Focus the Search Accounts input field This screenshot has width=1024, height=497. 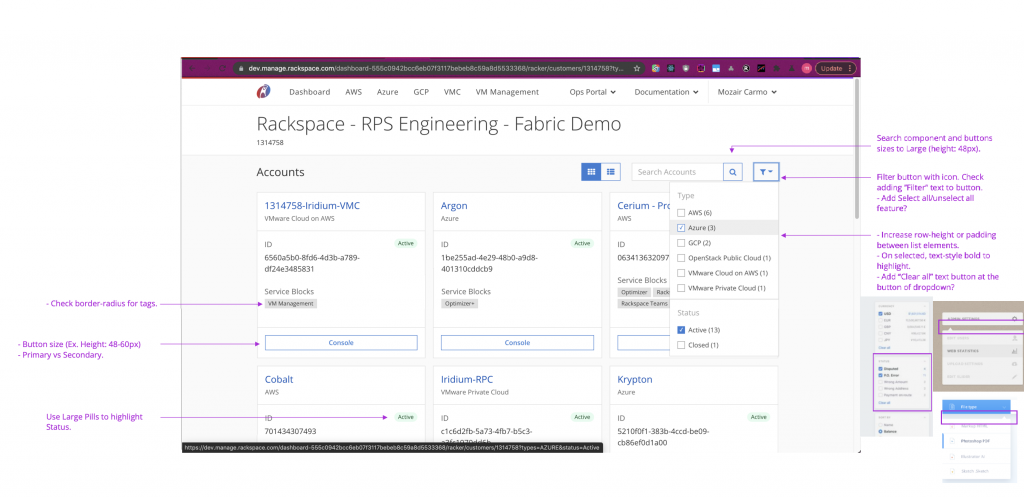(x=677, y=172)
